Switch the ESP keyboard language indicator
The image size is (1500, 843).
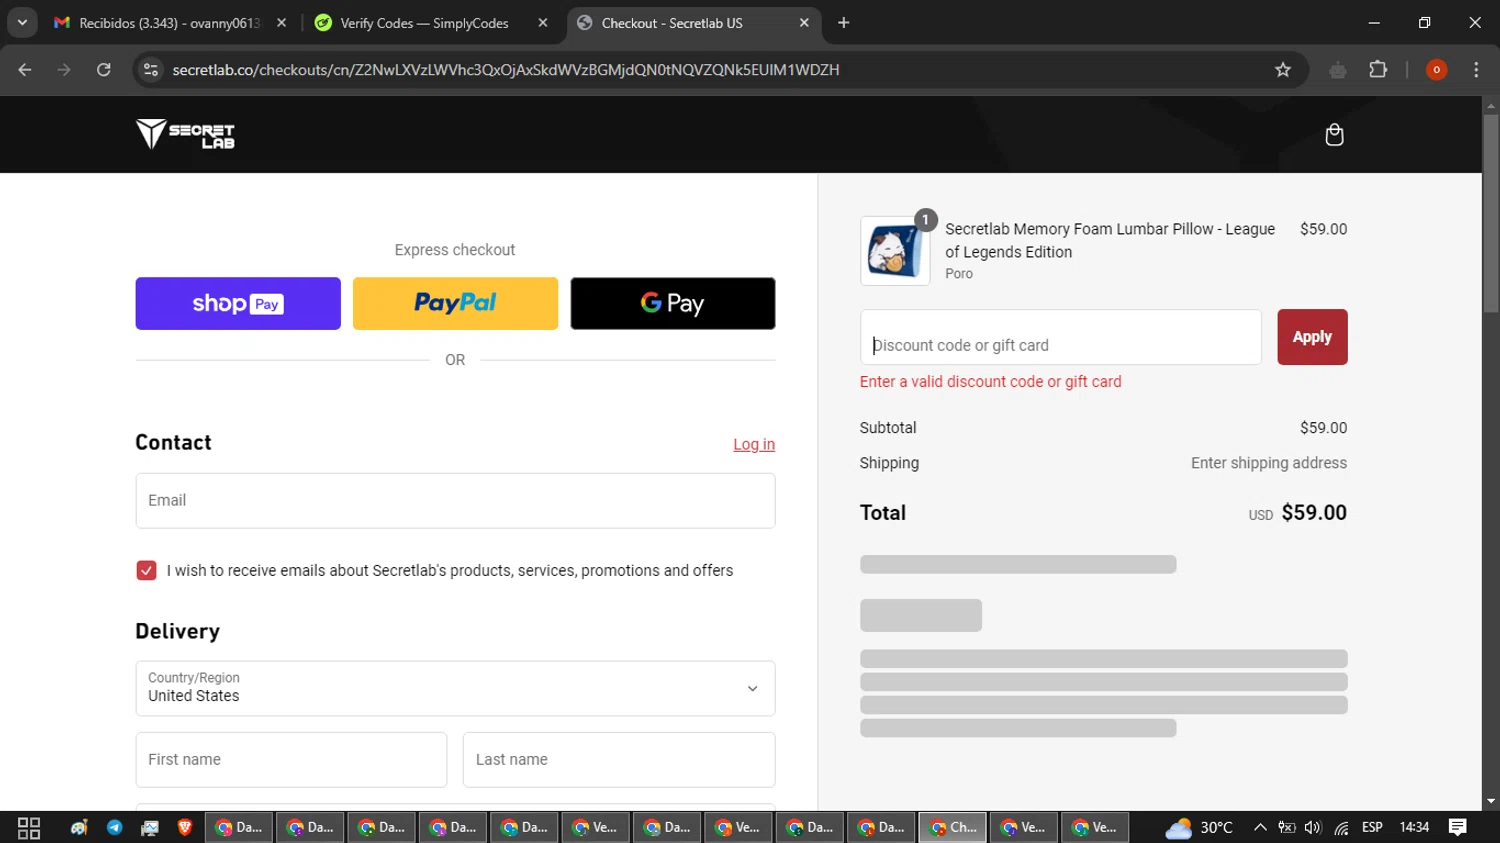click(x=1372, y=828)
